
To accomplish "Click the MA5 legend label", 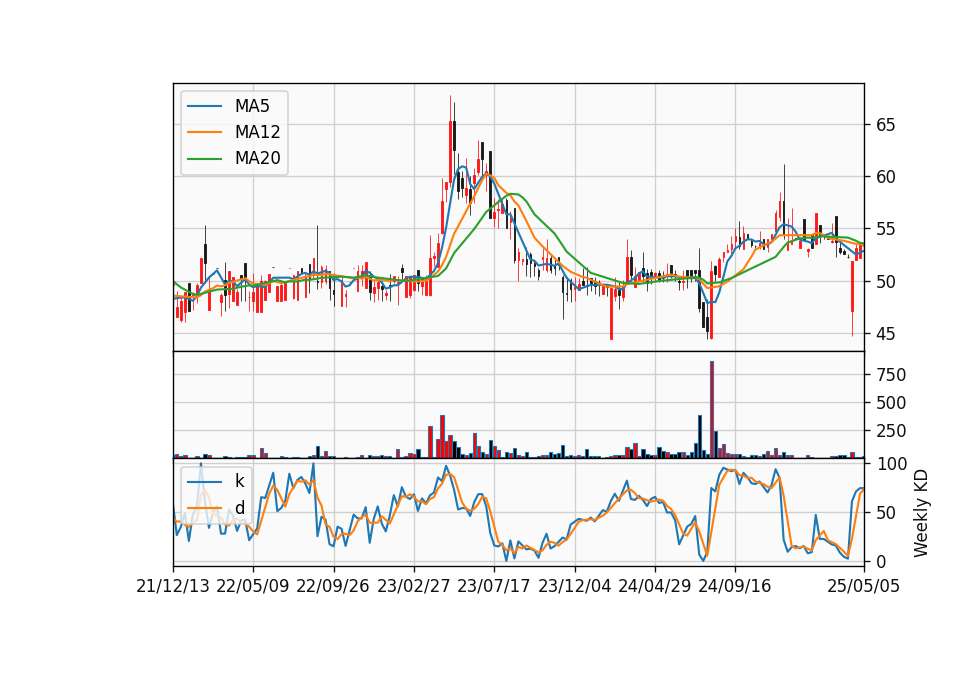I will [252, 106].
